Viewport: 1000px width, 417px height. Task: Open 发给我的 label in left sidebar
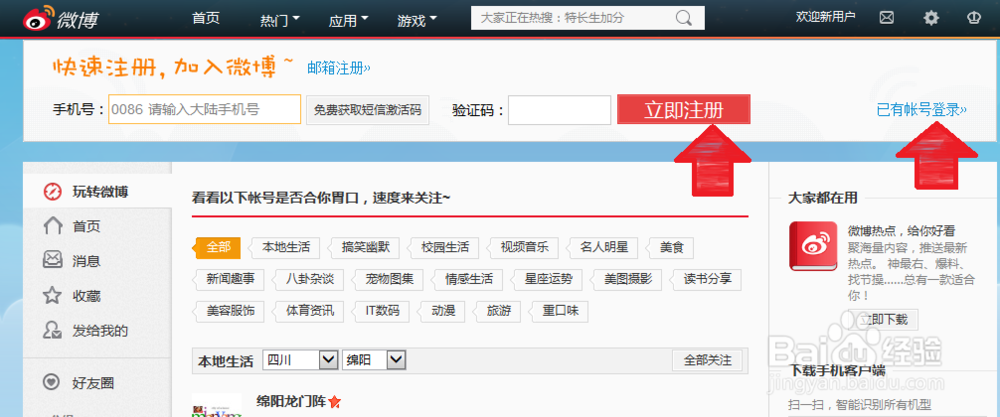coord(100,330)
